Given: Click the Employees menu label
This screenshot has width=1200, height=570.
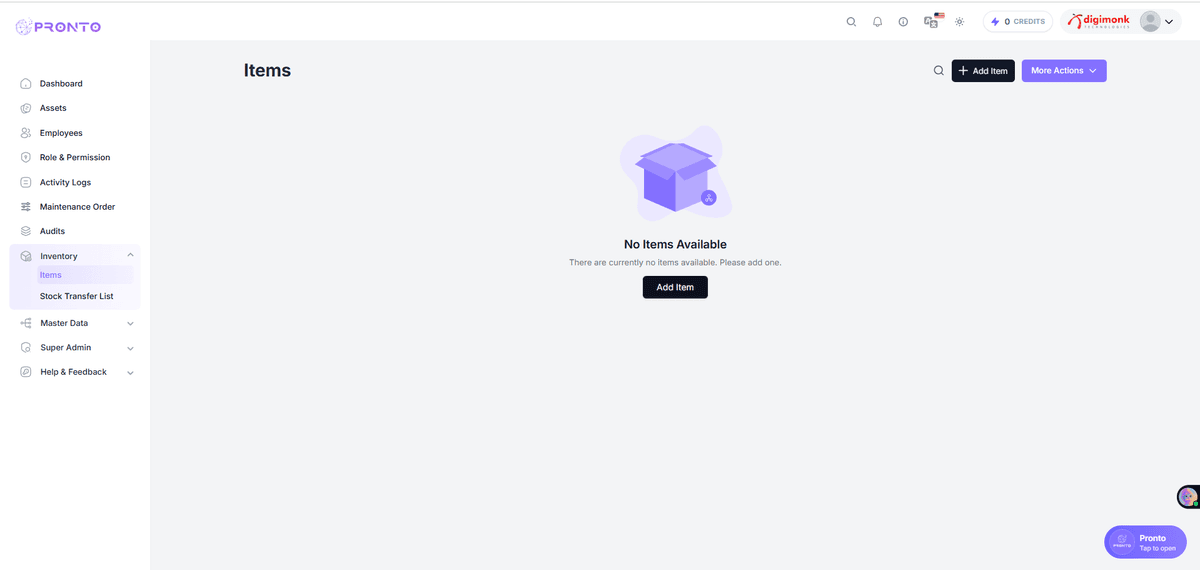Looking at the screenshot, I should coord(61,133).
